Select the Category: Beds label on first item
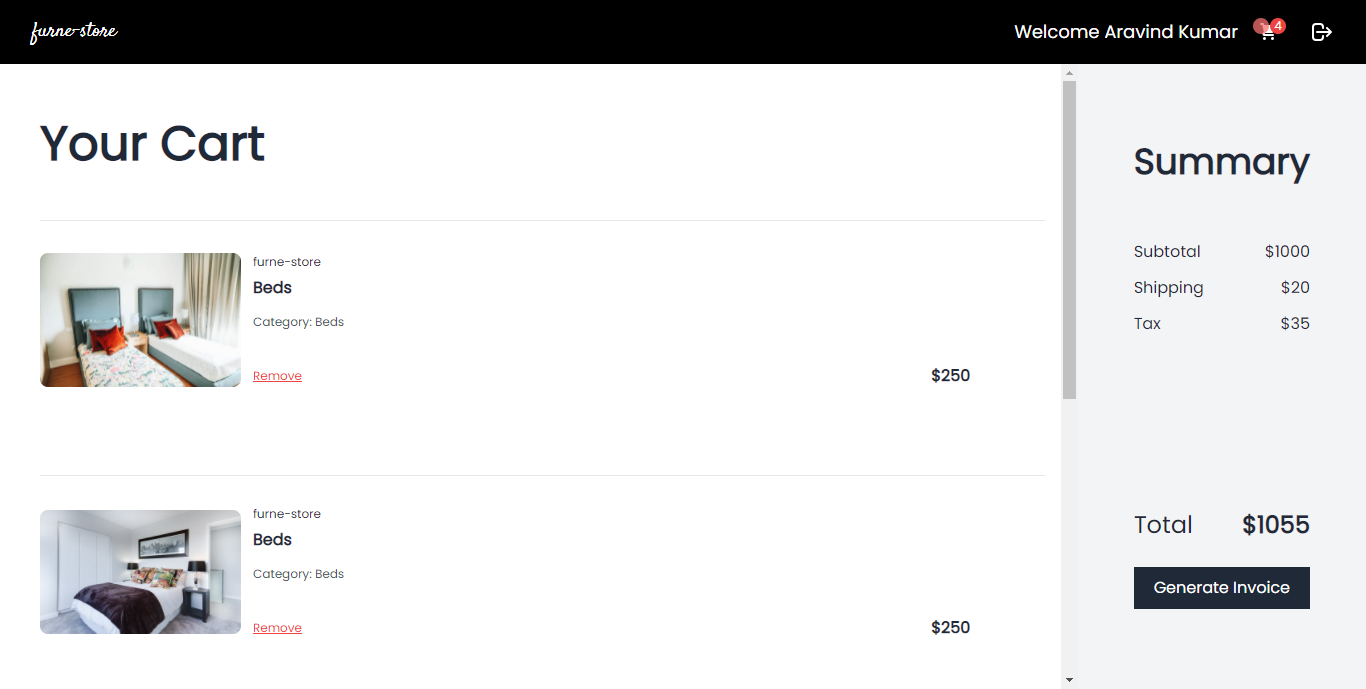The width and height of the screenshot is (1366, 689). click(298, 321)
